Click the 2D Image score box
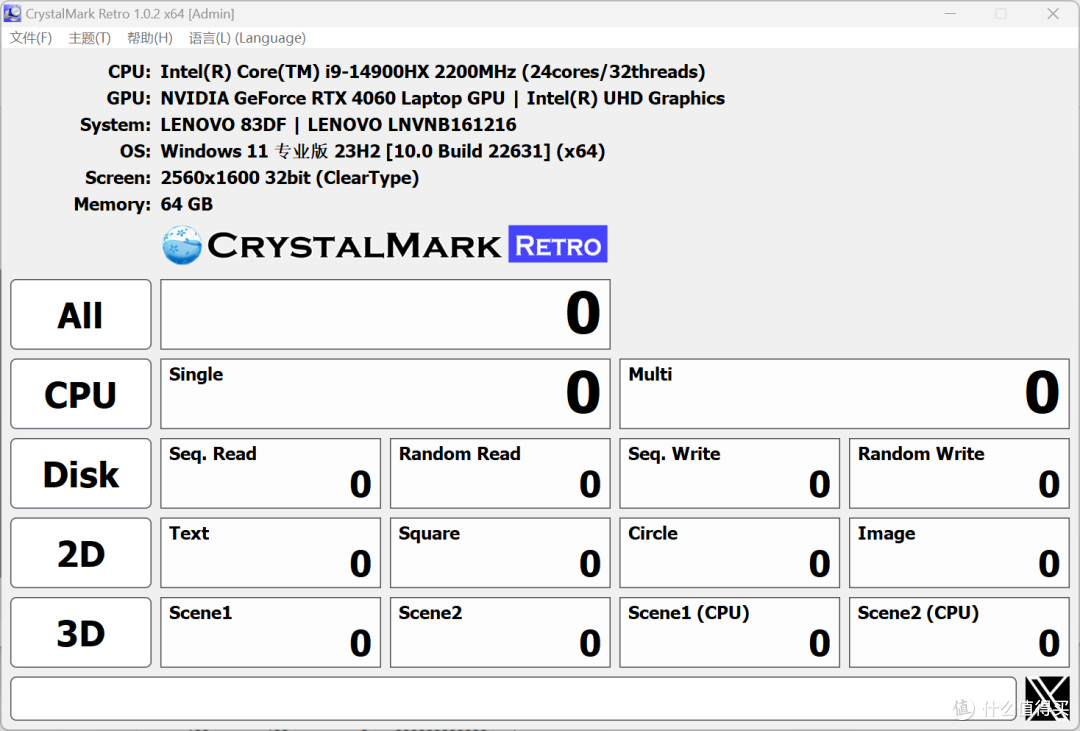Screen dimensions: 1080x731 click(959, 553)
